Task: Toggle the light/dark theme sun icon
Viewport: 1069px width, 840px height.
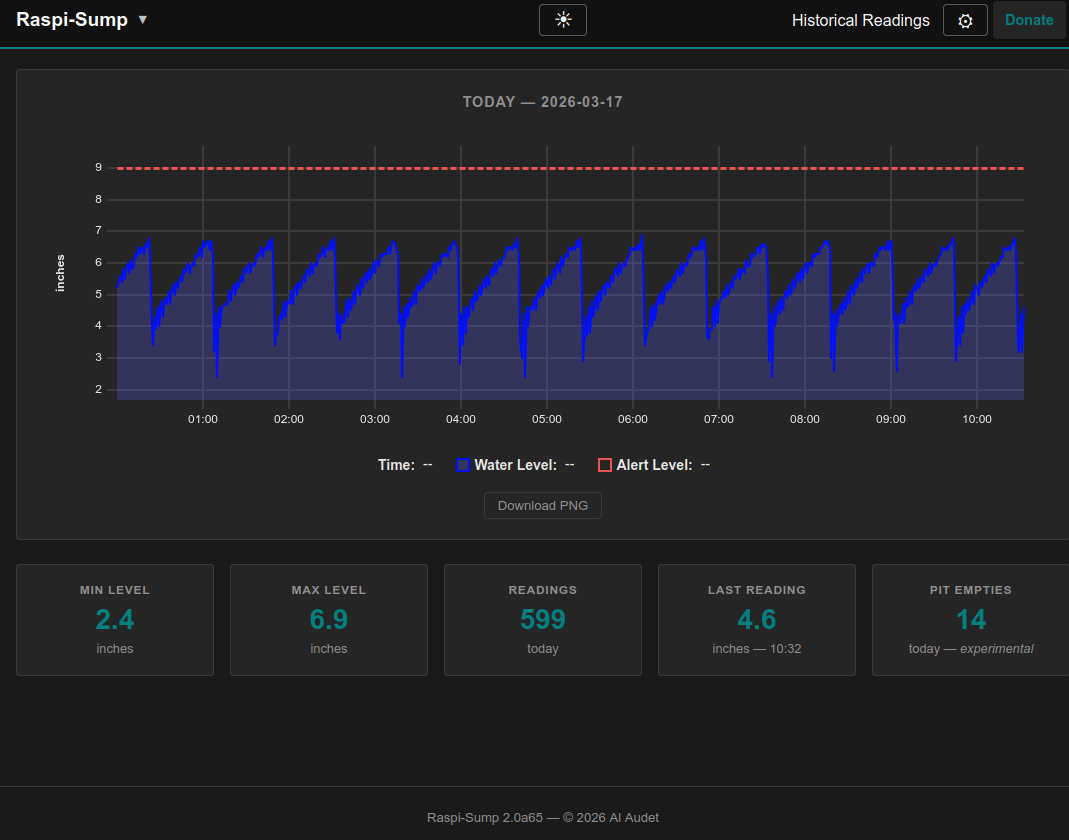Action: point(562,19)
